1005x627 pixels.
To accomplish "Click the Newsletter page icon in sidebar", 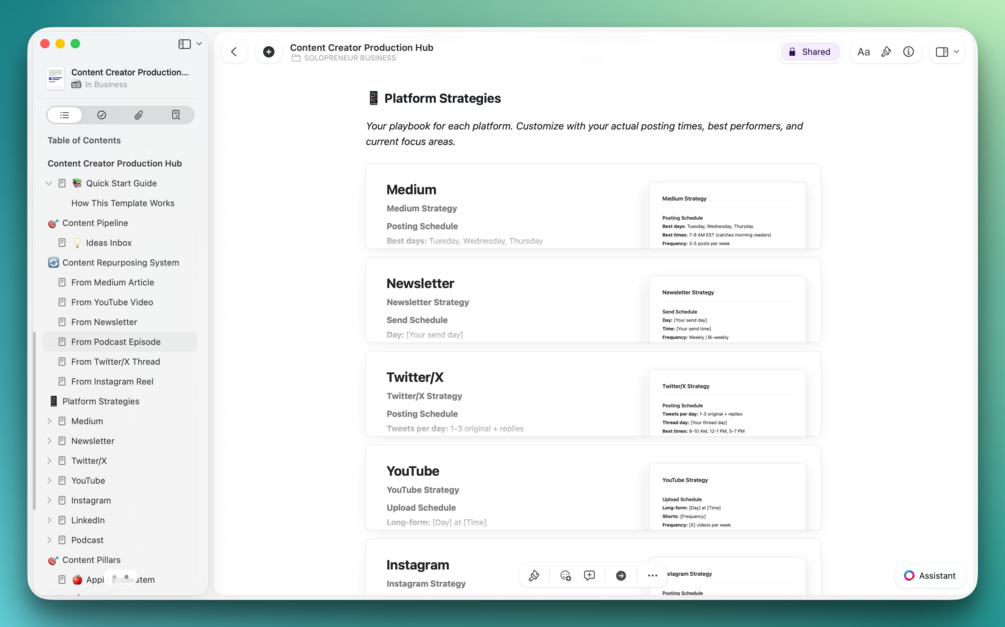I will [x=62, y=441].
